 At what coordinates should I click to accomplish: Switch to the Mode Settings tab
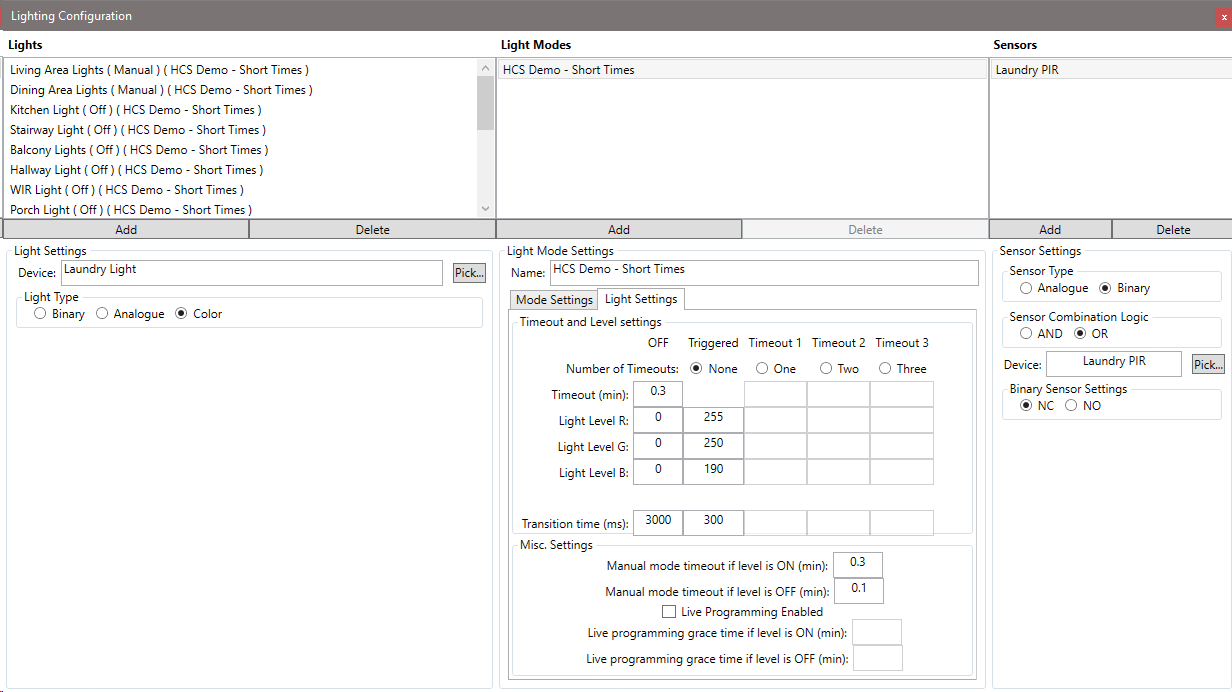coord(554,300)
